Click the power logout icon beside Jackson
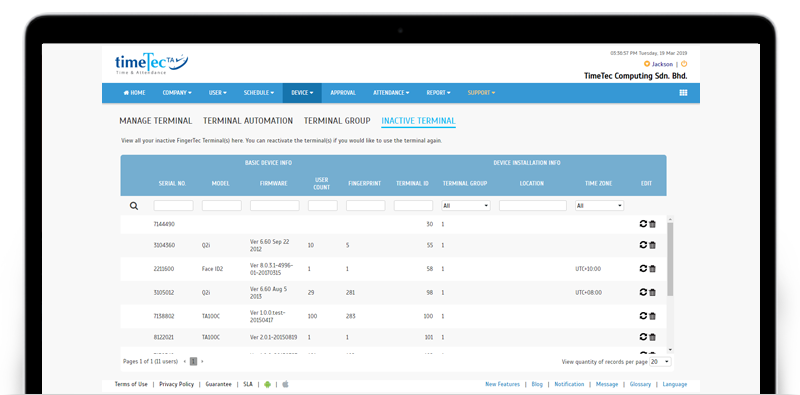 tap(684, 64)
